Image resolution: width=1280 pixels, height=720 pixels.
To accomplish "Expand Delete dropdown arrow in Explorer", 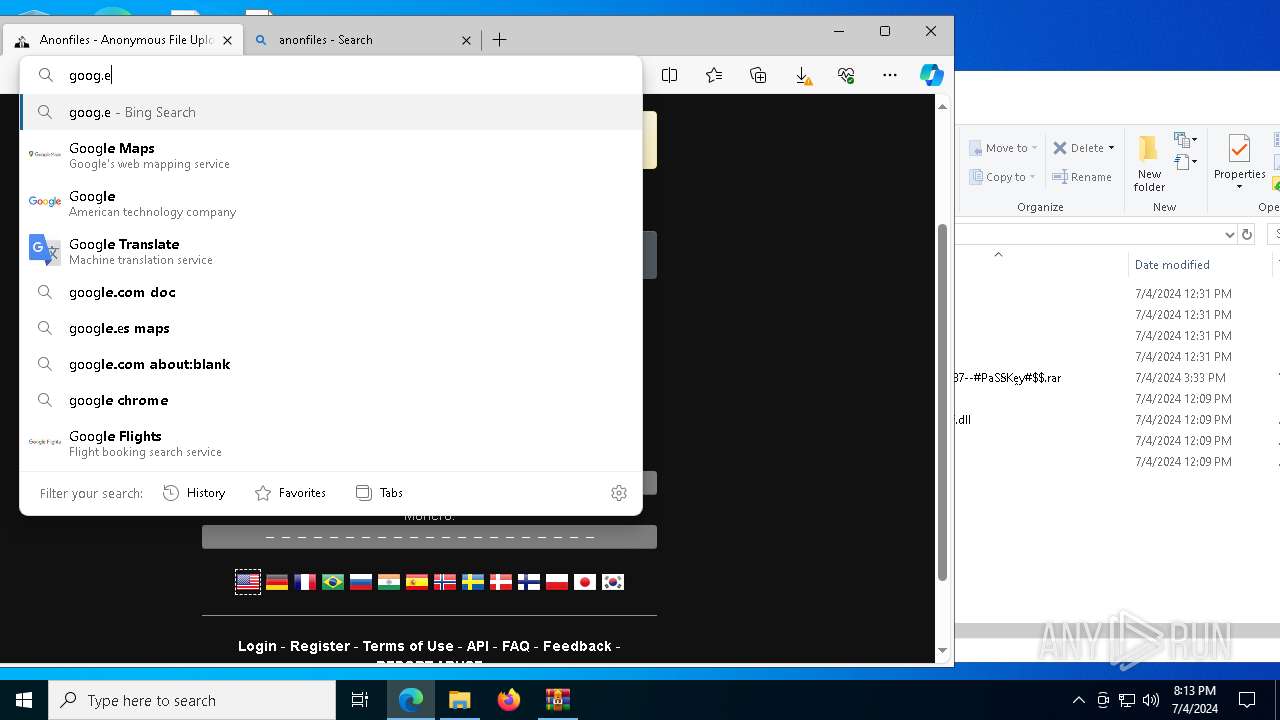I will 1111,148.
